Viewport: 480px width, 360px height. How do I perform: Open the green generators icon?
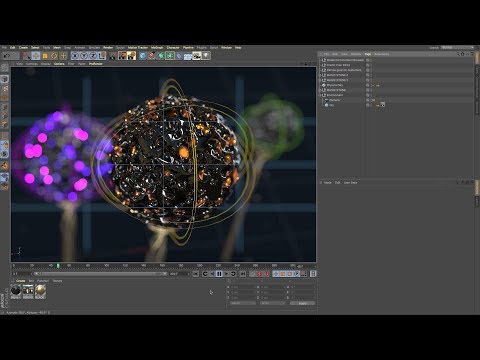161,56
